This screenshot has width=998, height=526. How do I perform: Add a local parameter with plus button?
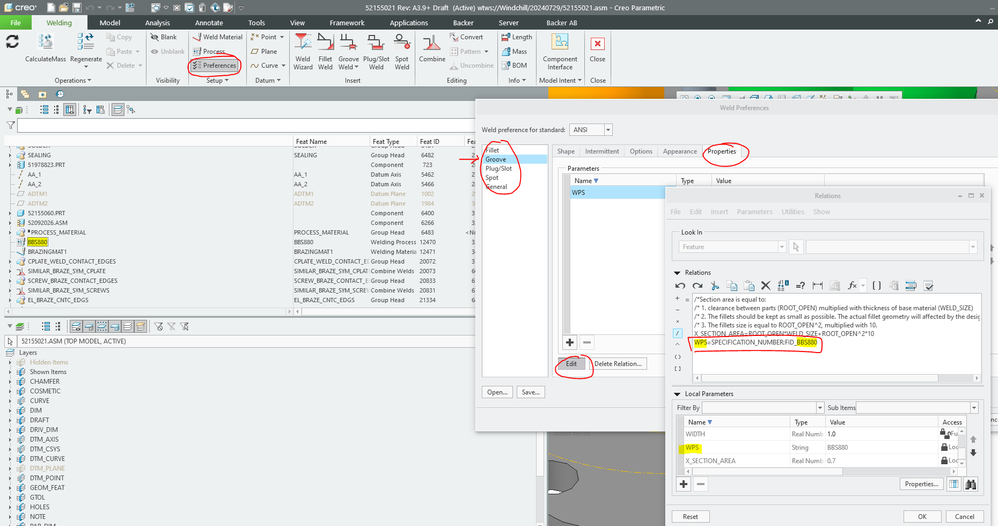tap(684, 484)
